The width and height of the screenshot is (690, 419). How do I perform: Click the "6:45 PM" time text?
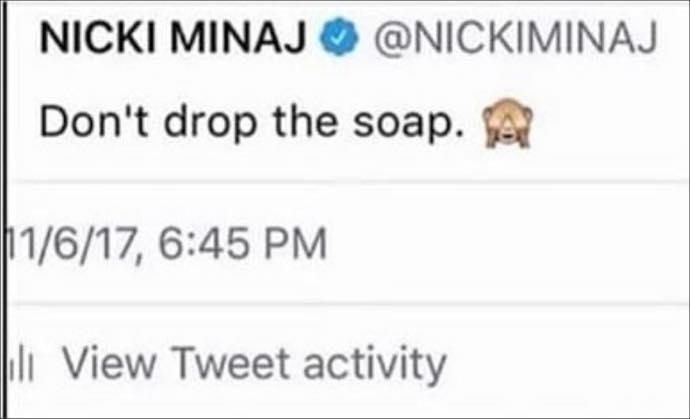click(242, 243)
